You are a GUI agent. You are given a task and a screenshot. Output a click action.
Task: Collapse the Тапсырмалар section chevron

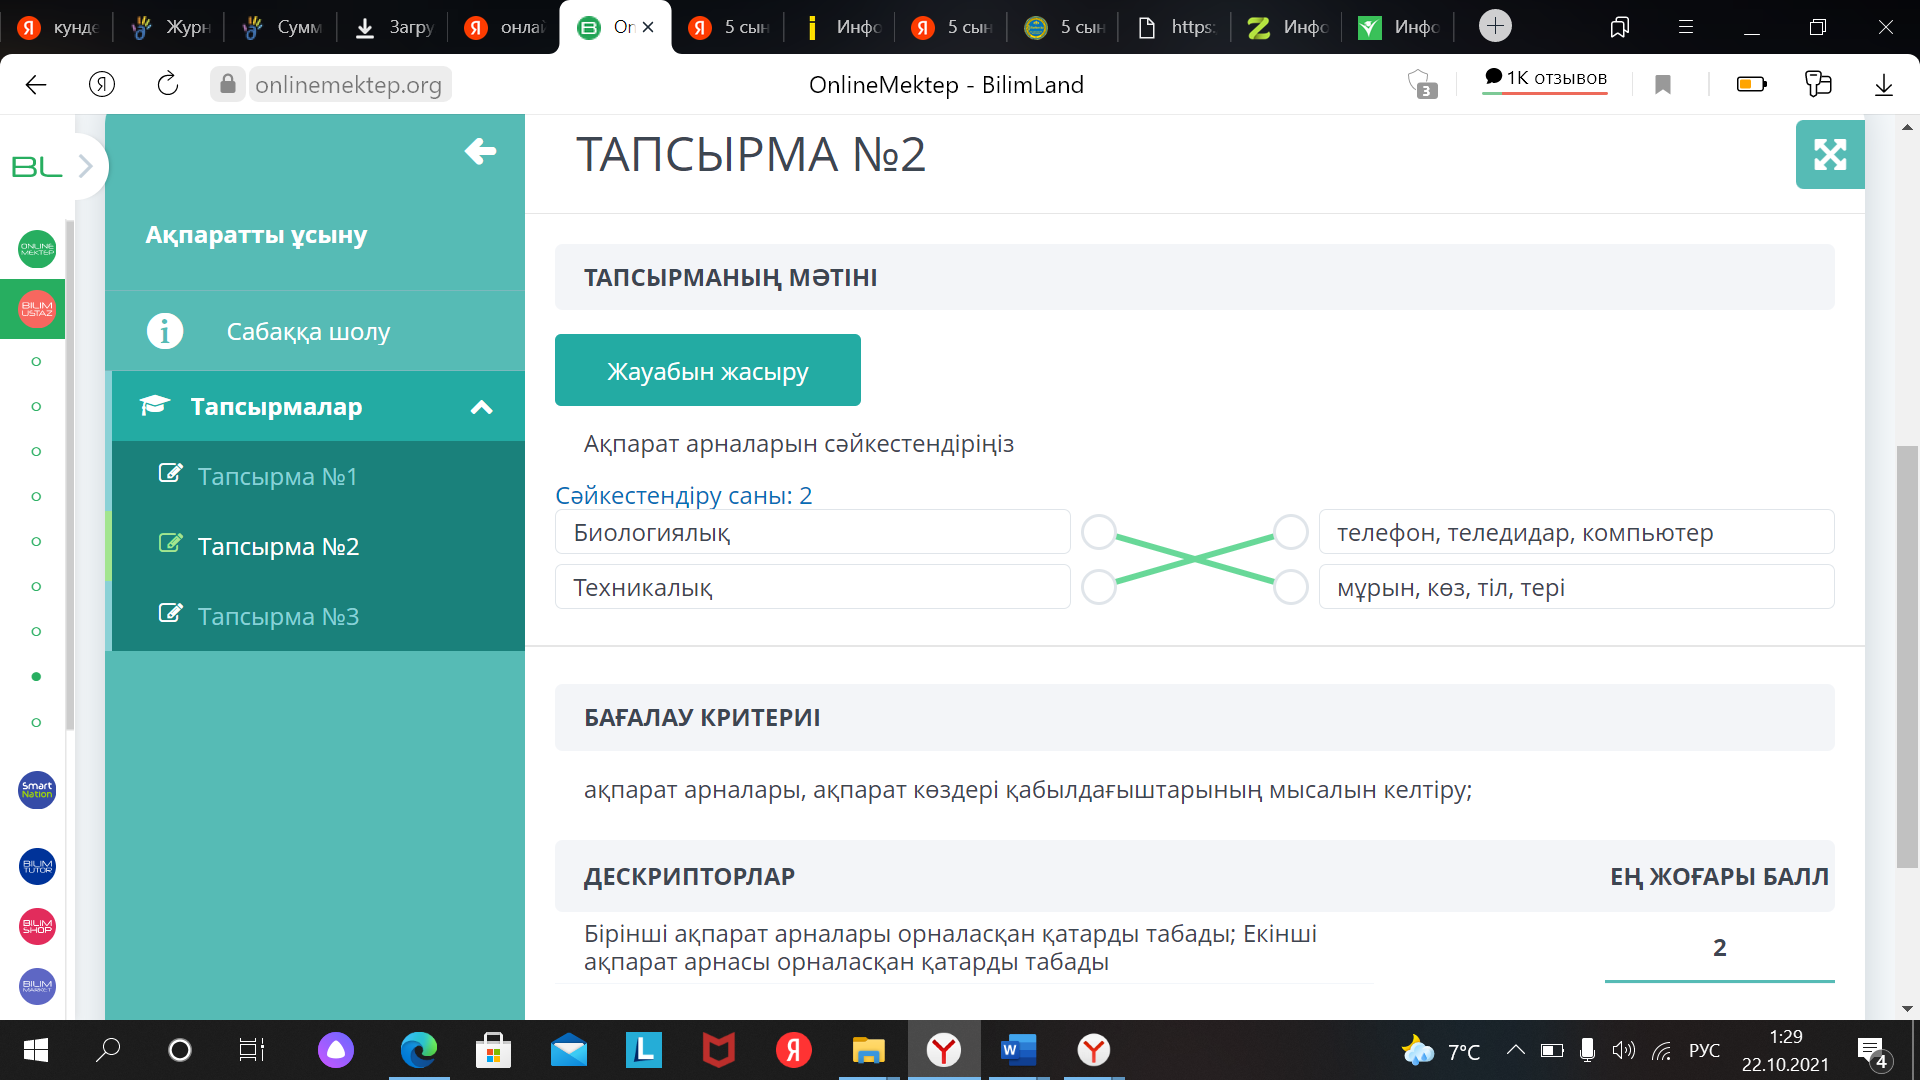pos(482,407)
